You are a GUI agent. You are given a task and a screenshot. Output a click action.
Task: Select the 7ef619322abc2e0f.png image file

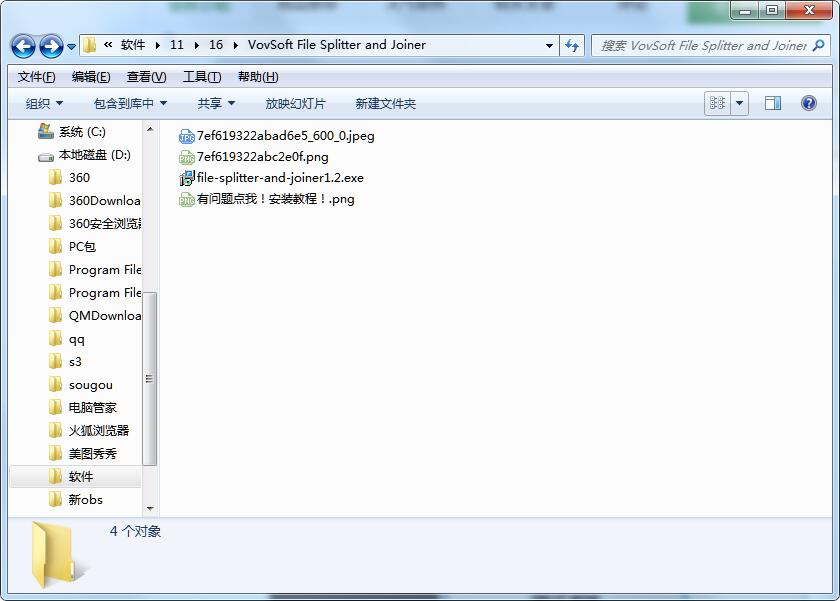click(x=261, y=157)
